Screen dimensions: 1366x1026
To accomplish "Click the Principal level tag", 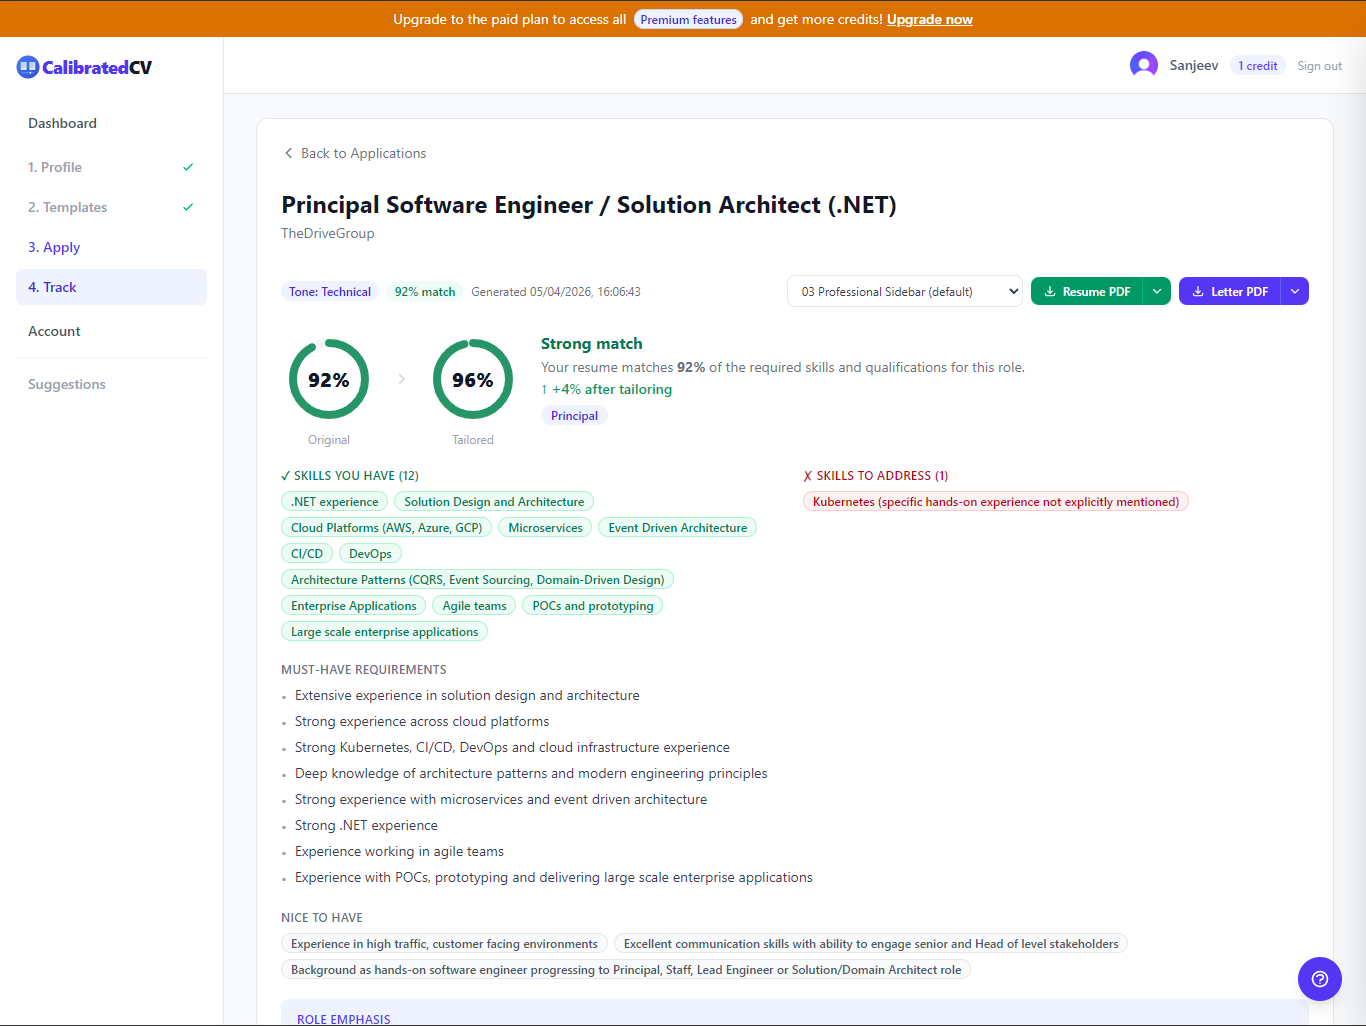I will [x=574, y=416].
